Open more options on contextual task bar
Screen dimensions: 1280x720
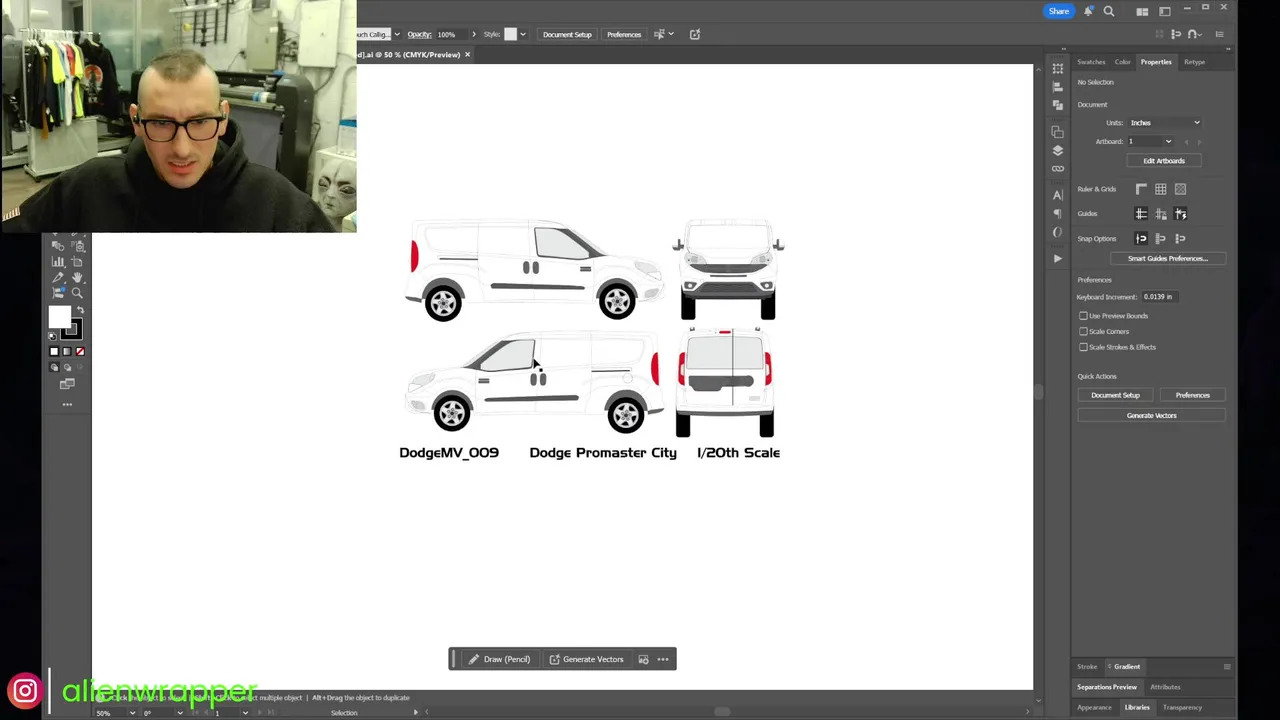(663, 659)
